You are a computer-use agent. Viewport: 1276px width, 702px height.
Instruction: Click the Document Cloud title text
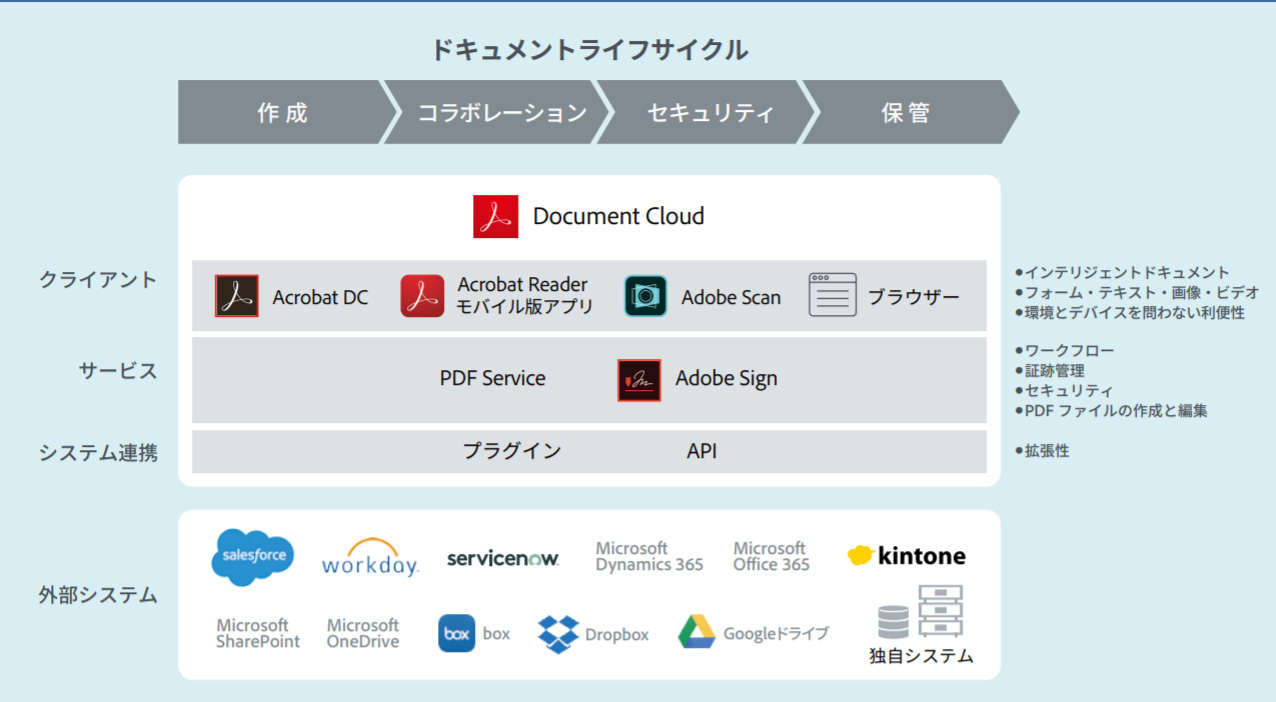click(618, 216)
